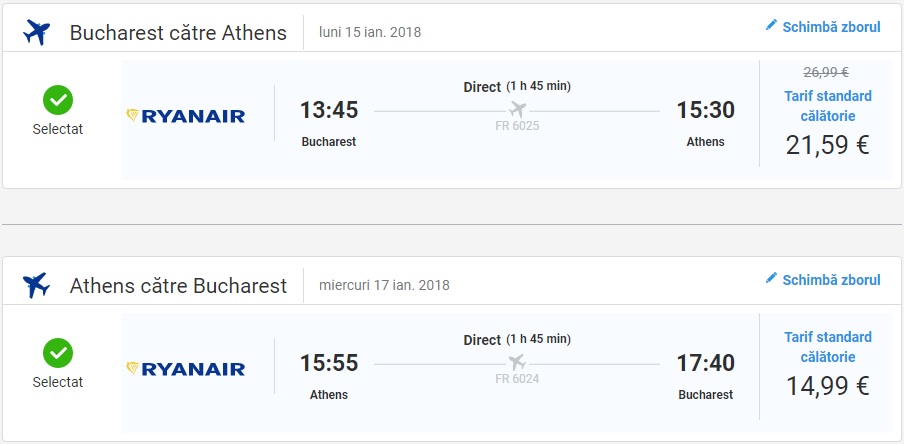Image resolution: width=904 pixels, height=444 pixels.
Task: Click the small plane icon above FR 6024
Action: coord(517,361)
